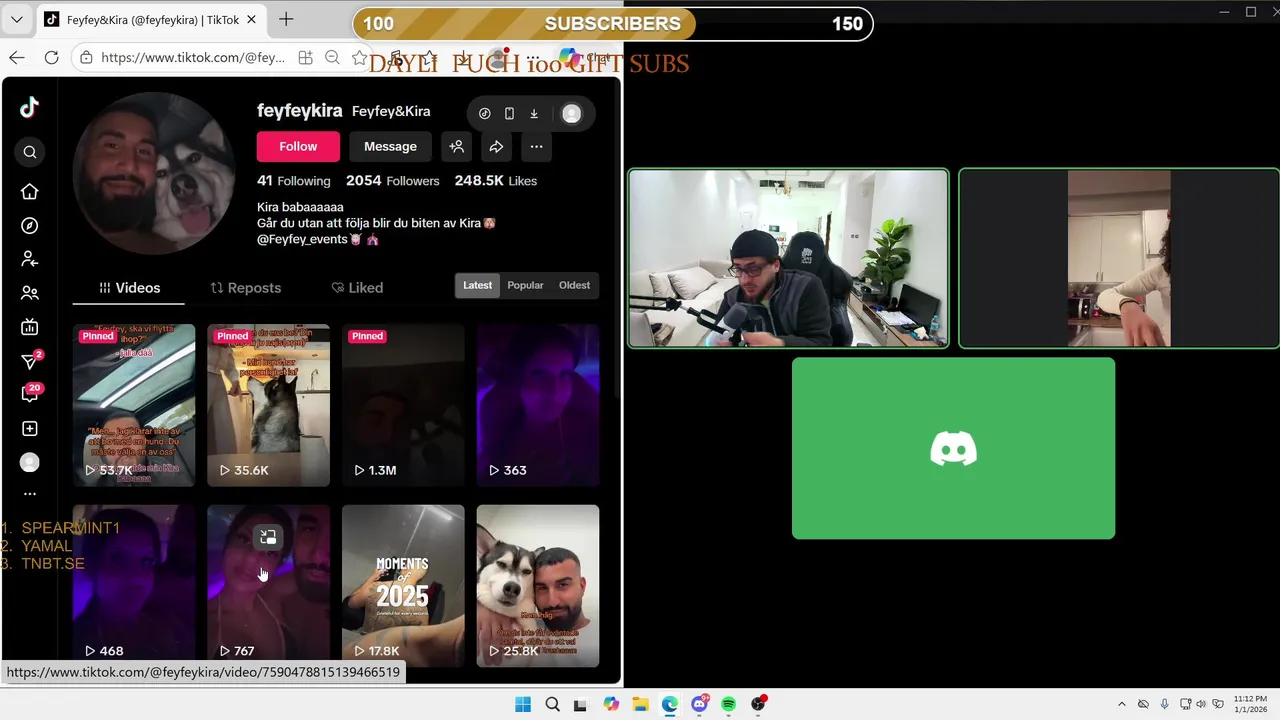Open Activity inbox with badge 20
The width and height of the screenshot is (1280, 720).
pyautogui.click(x=30, y=394)
